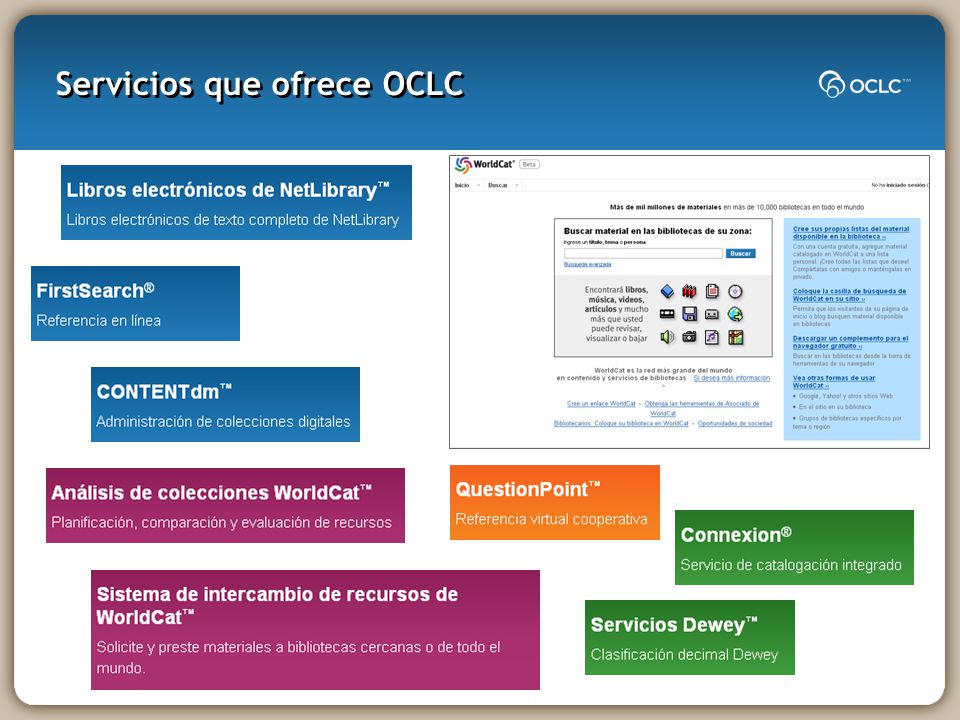Click the globe internet resource icon

pyautogui.click(x=735, y=314)
